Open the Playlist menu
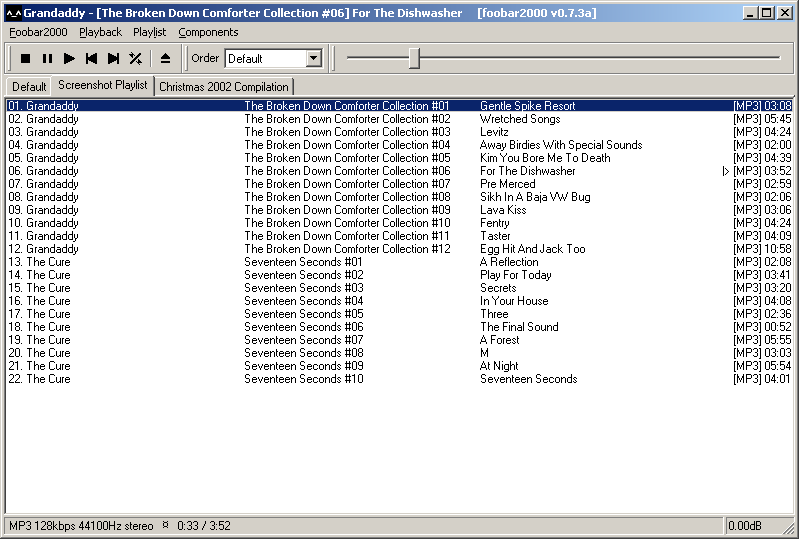Image resolution: width=799 pixels, height=539 pixels. (149, 32)
